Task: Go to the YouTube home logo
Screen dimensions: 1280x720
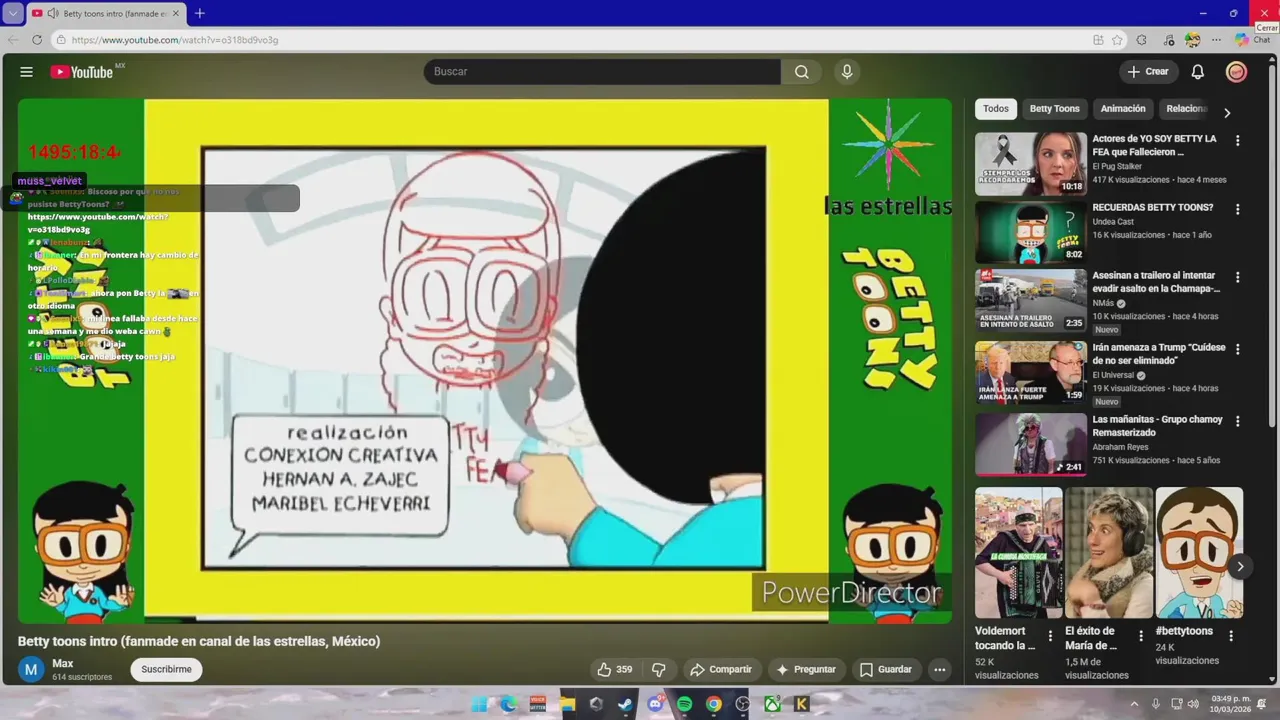Action: click(x=82, y=72)
